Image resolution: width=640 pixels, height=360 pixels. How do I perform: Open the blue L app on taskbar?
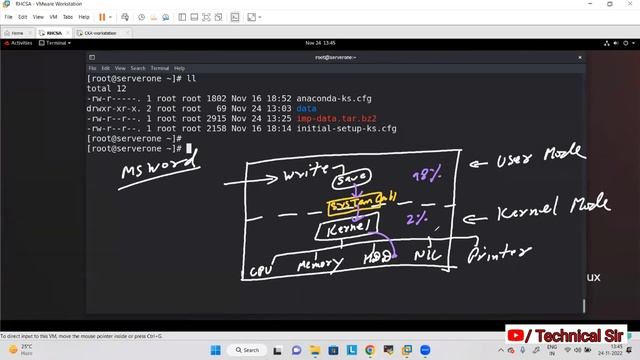pos(351,350)
